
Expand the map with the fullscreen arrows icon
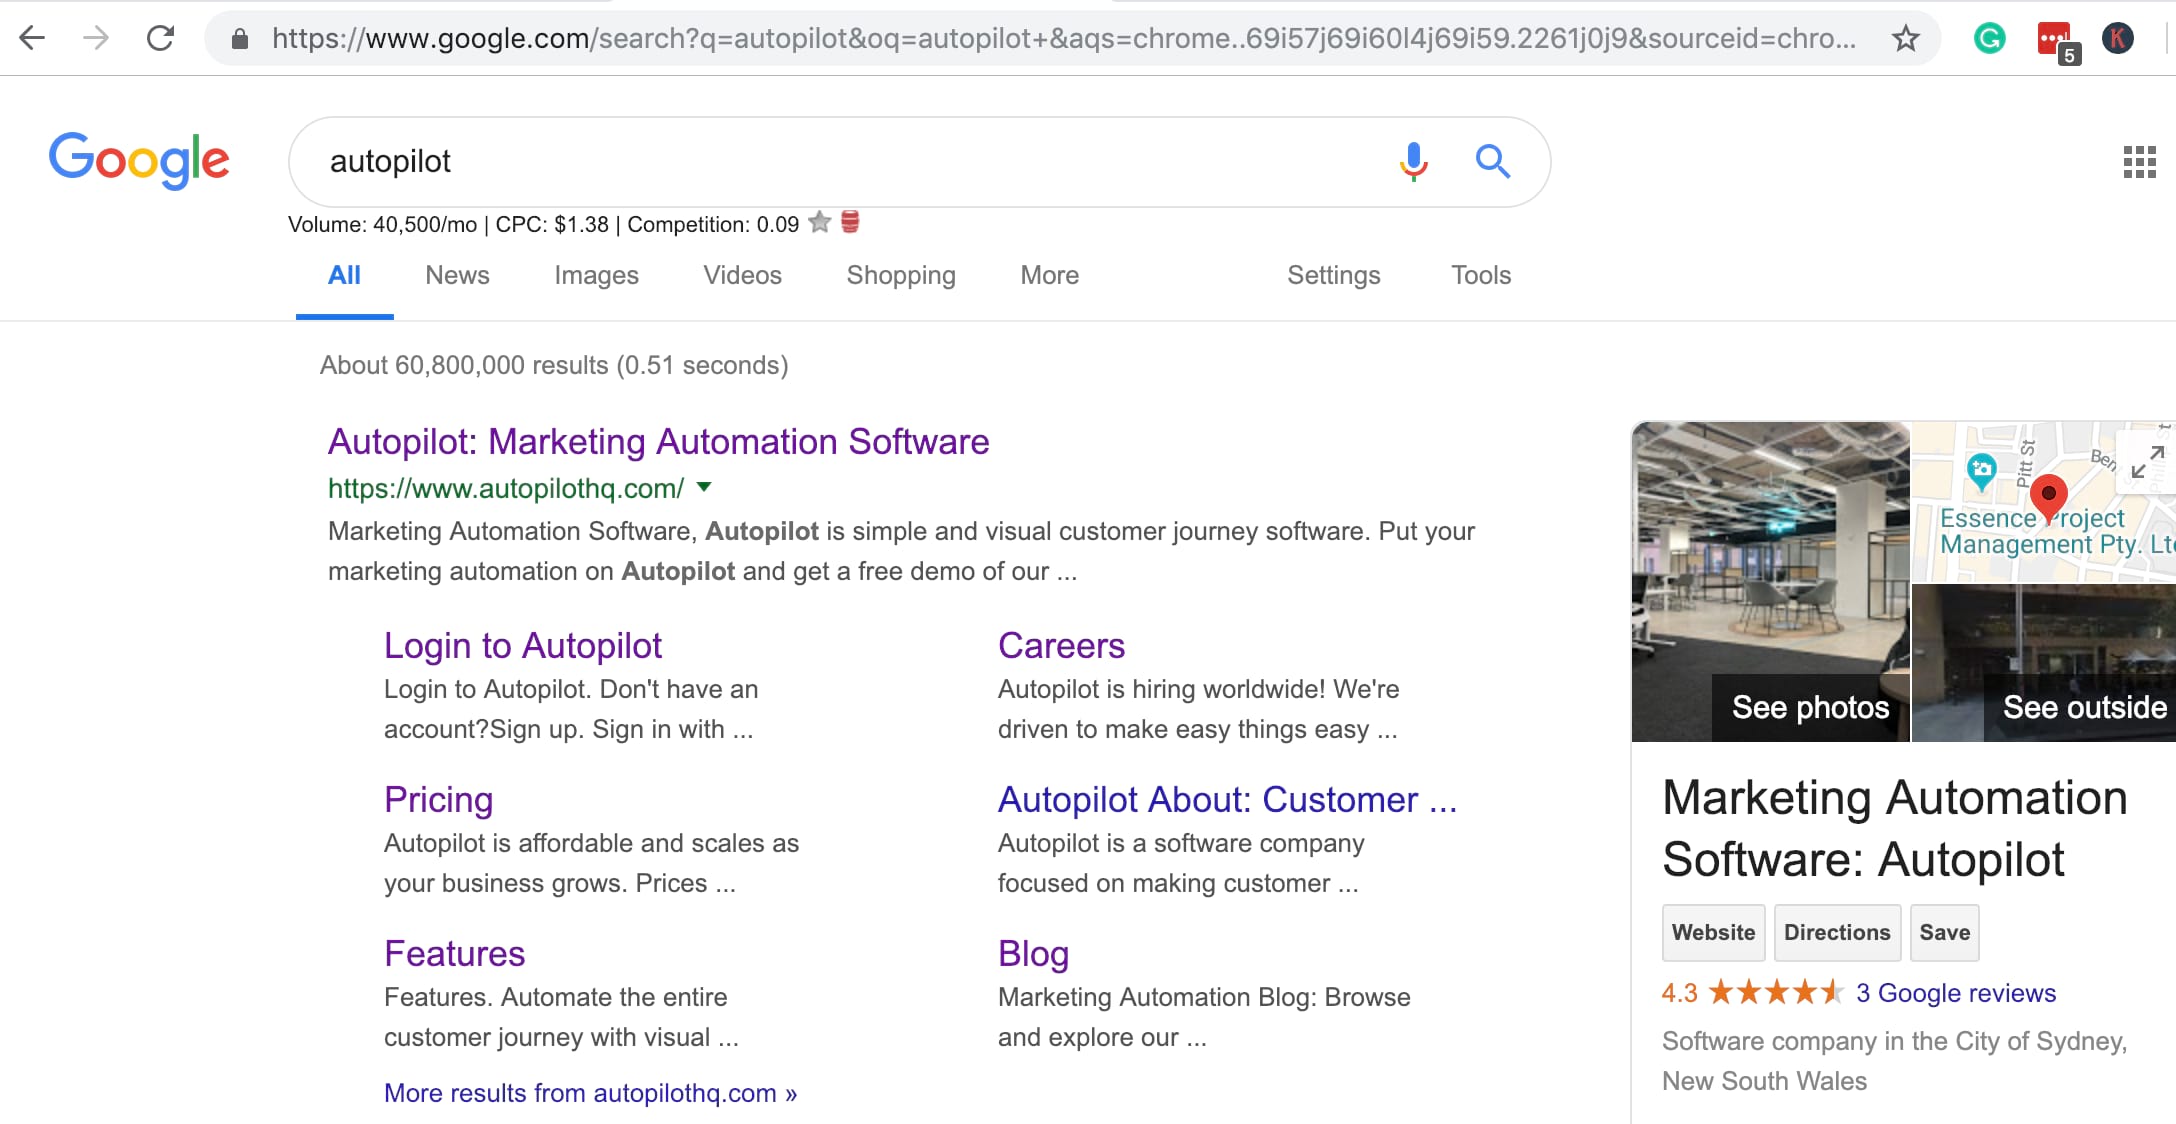tap(2146, 462)
